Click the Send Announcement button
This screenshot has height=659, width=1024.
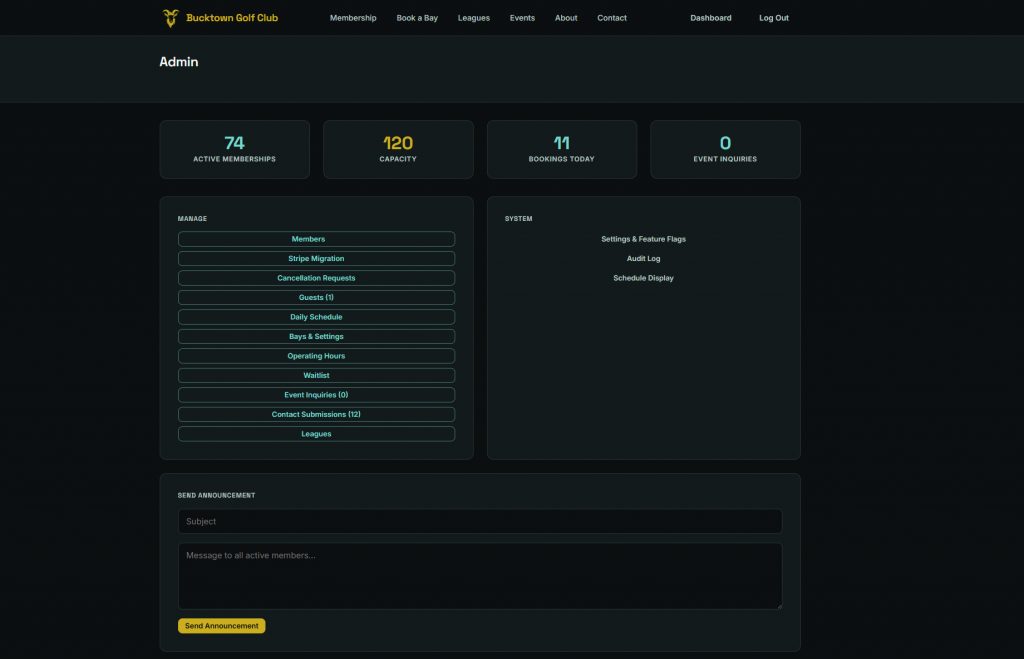click(221, 626)
